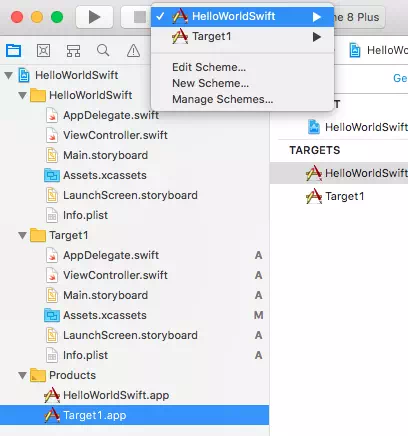Choose the iPhone 8 Plus destination

coord(358,17)
